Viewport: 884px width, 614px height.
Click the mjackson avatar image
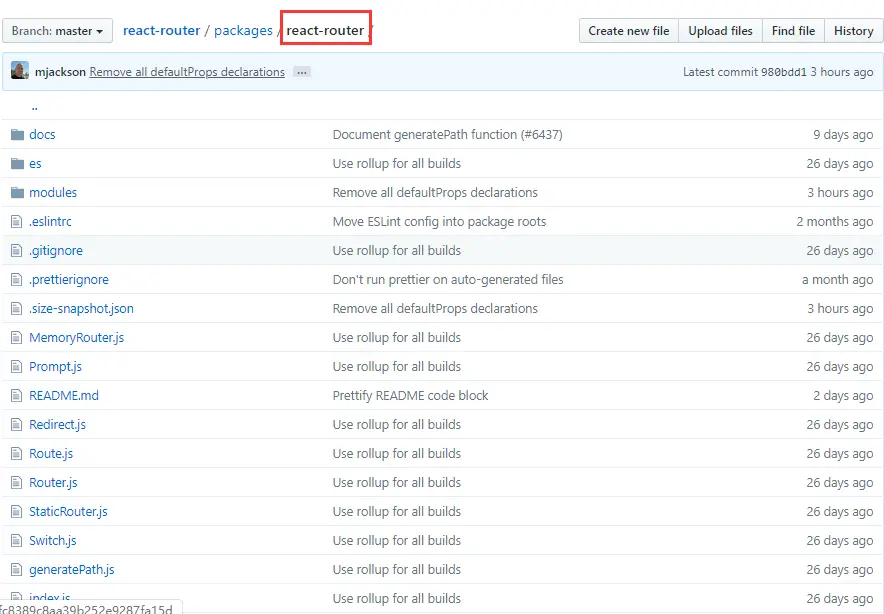(x=20, y=70)
